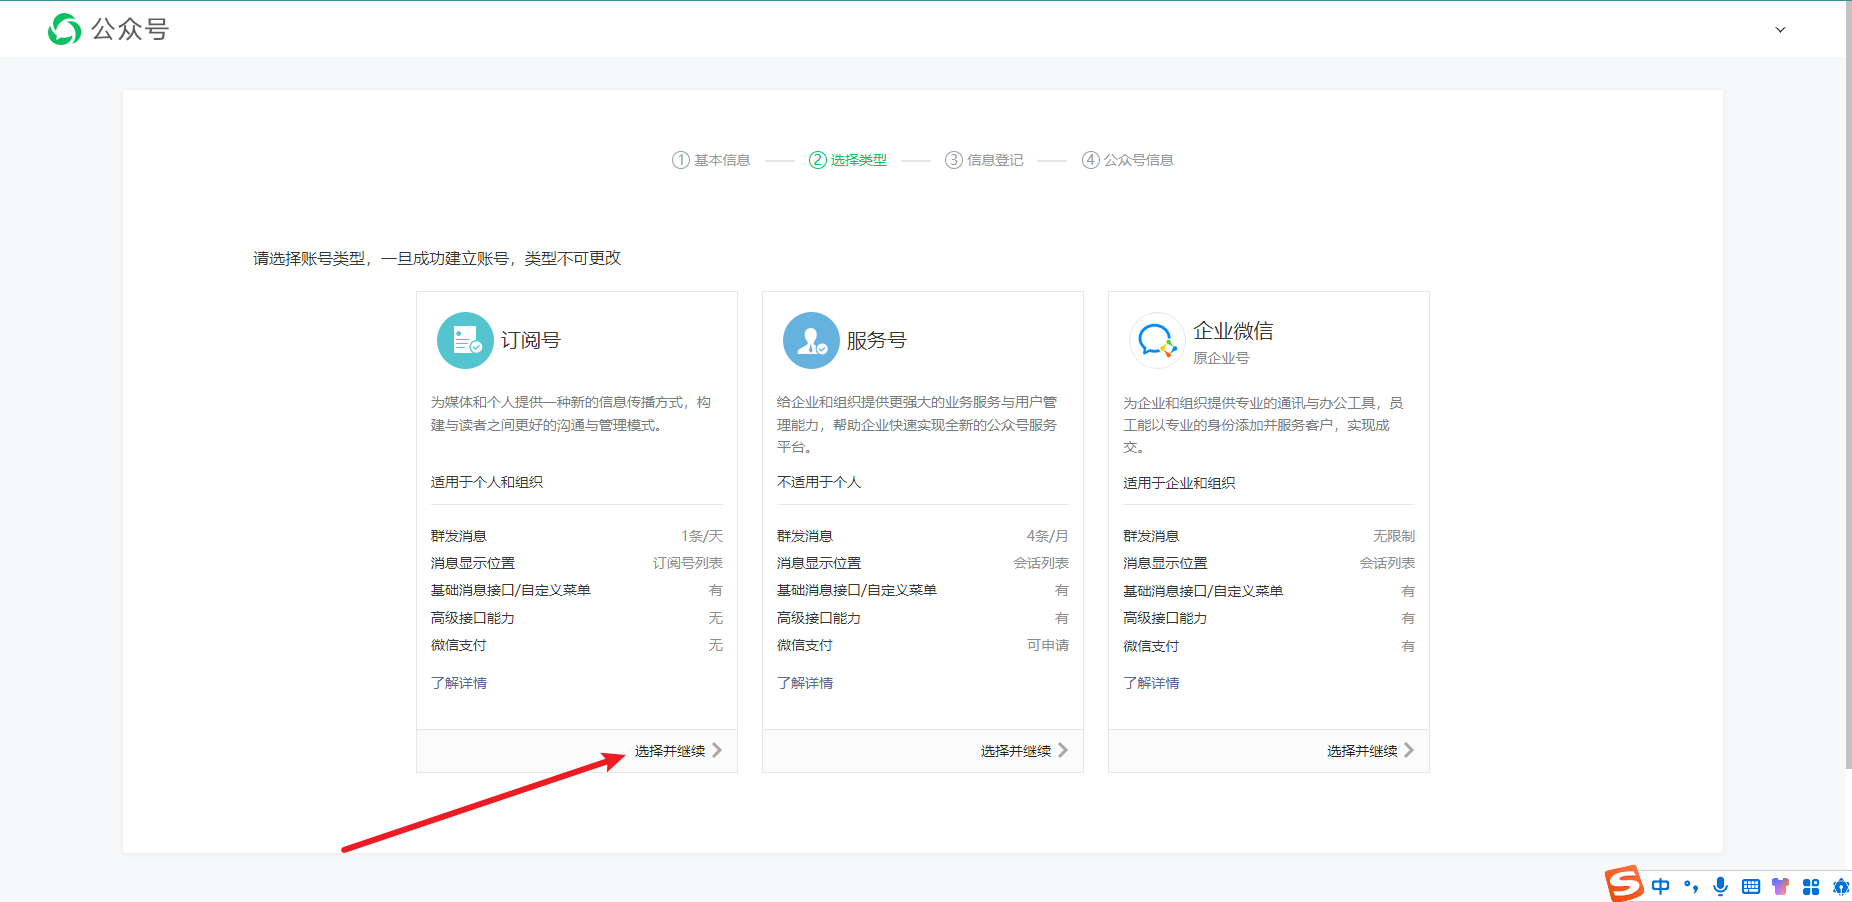The height and width of the screenshot is (902, 1852).
Task: Click 原企业号 subtitle
Action: 1221,358
